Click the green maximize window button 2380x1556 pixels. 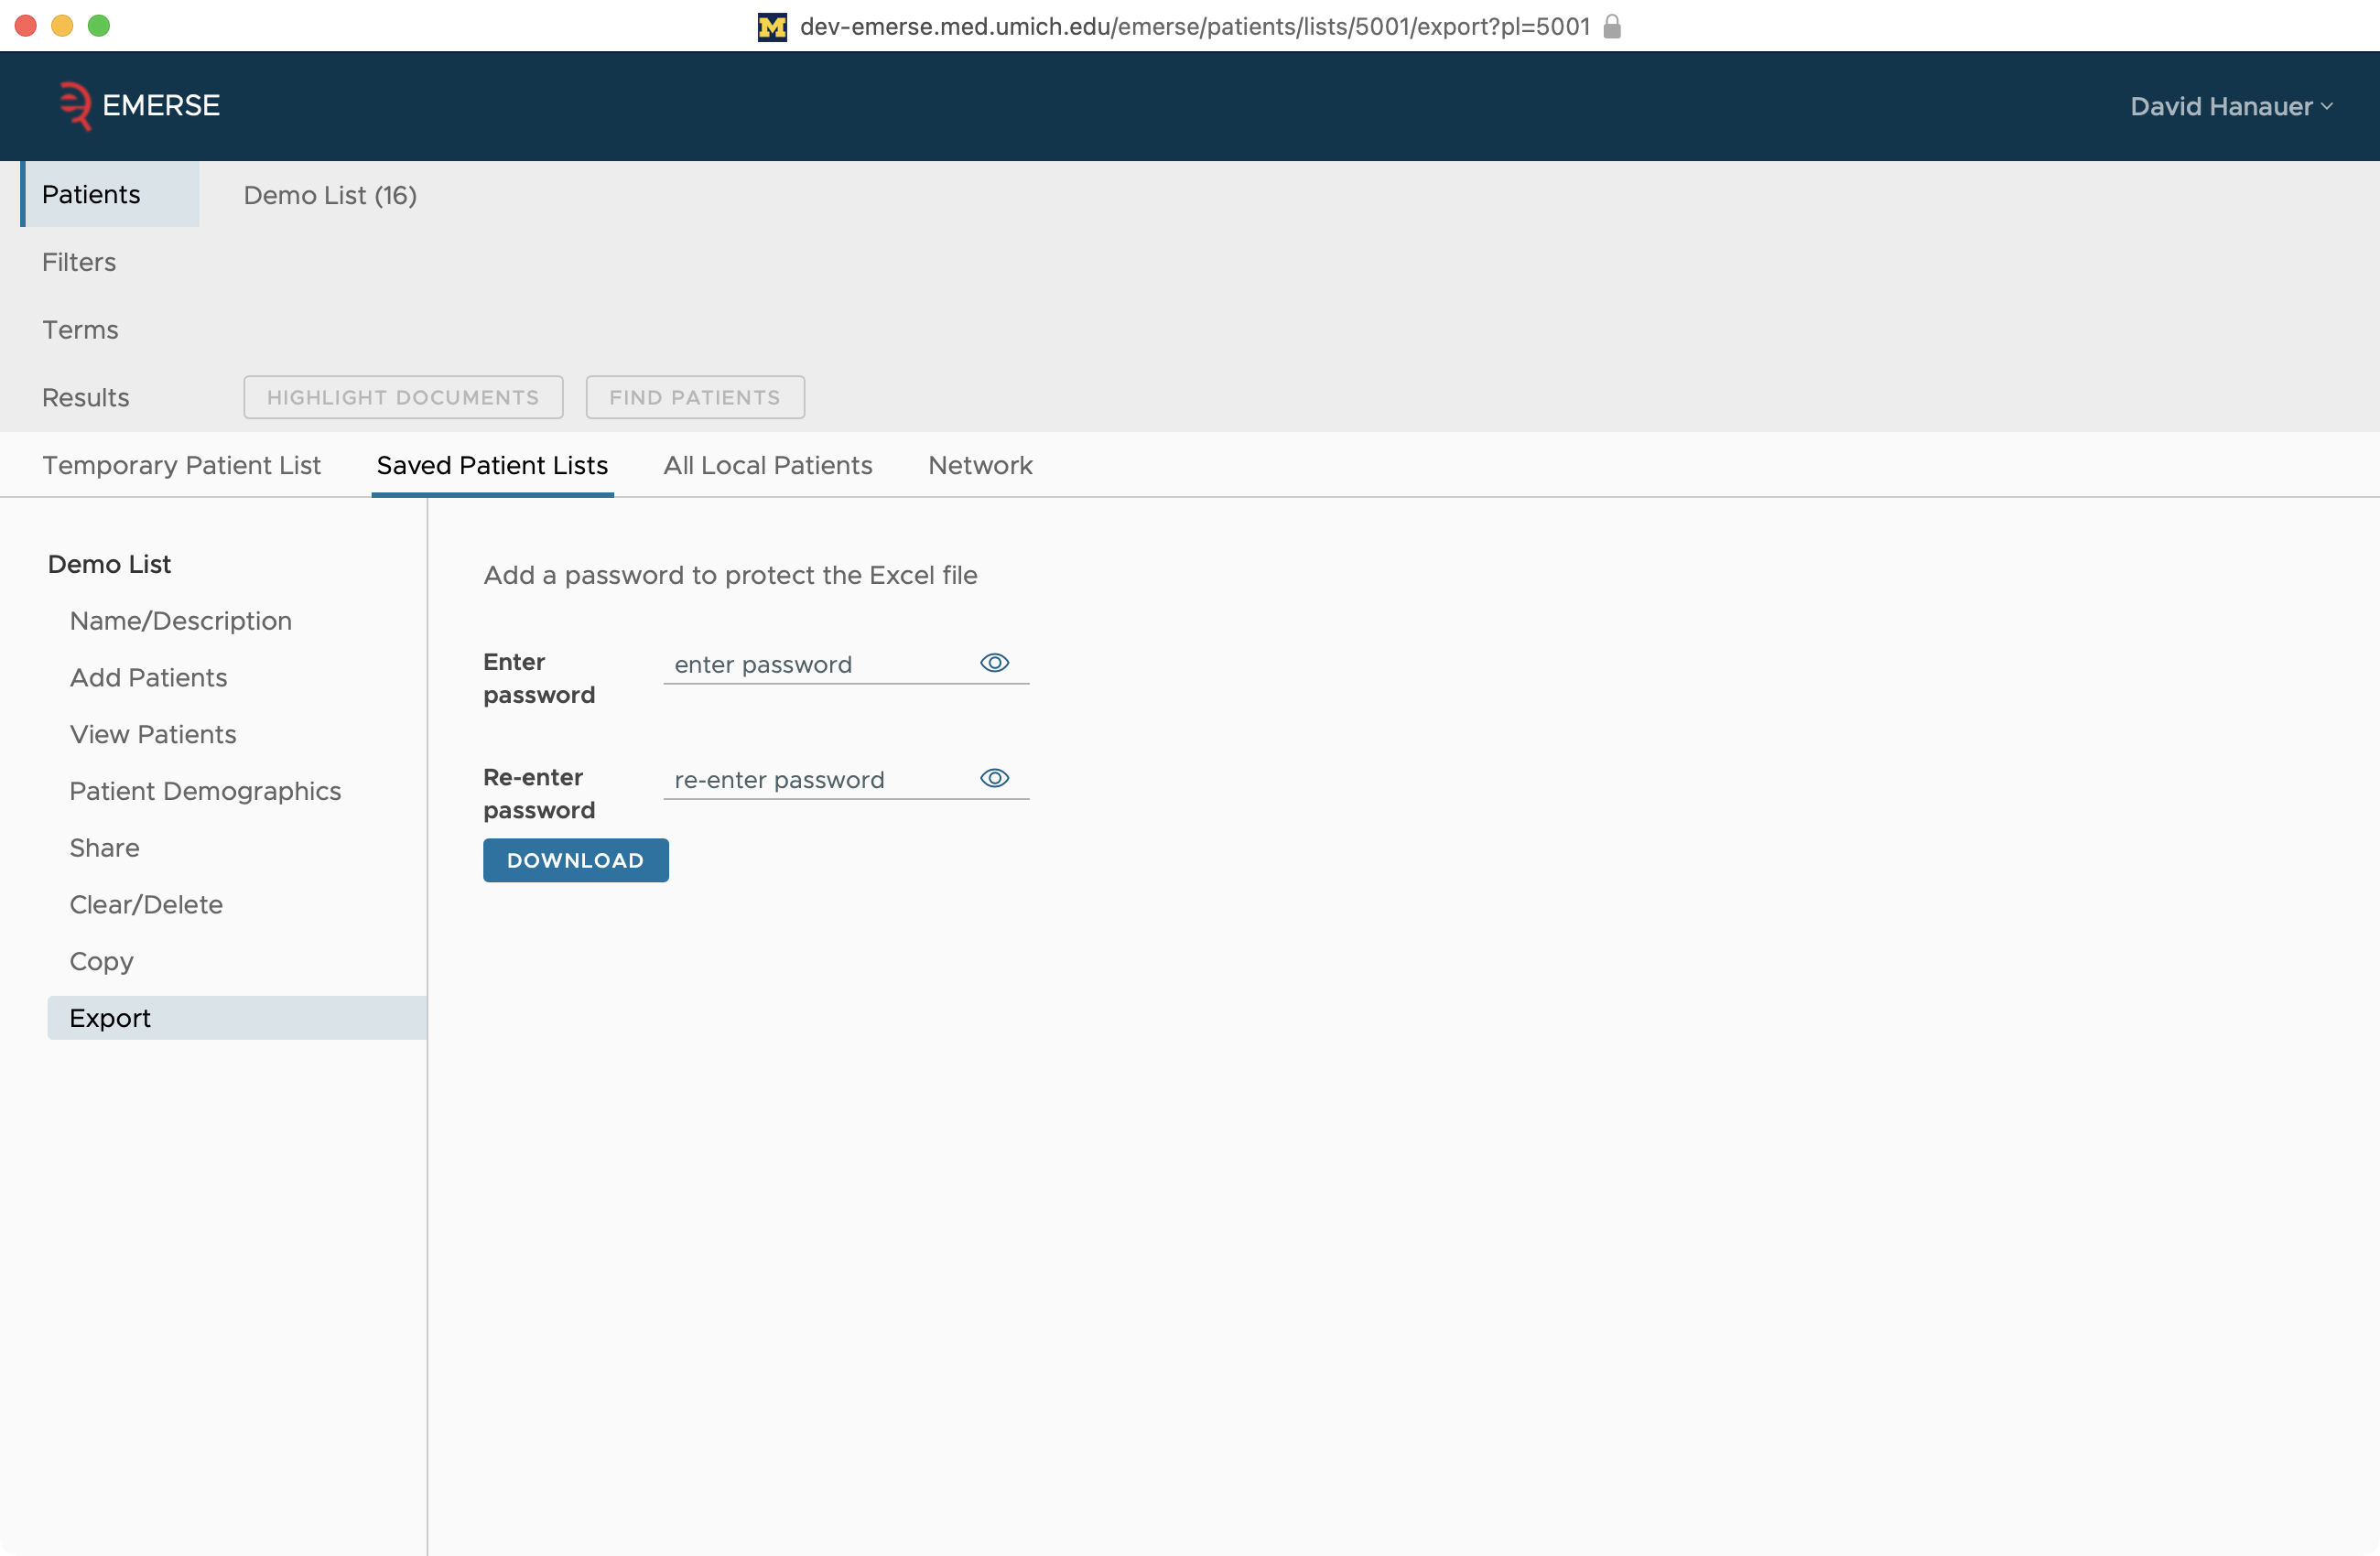click(98, 25)
